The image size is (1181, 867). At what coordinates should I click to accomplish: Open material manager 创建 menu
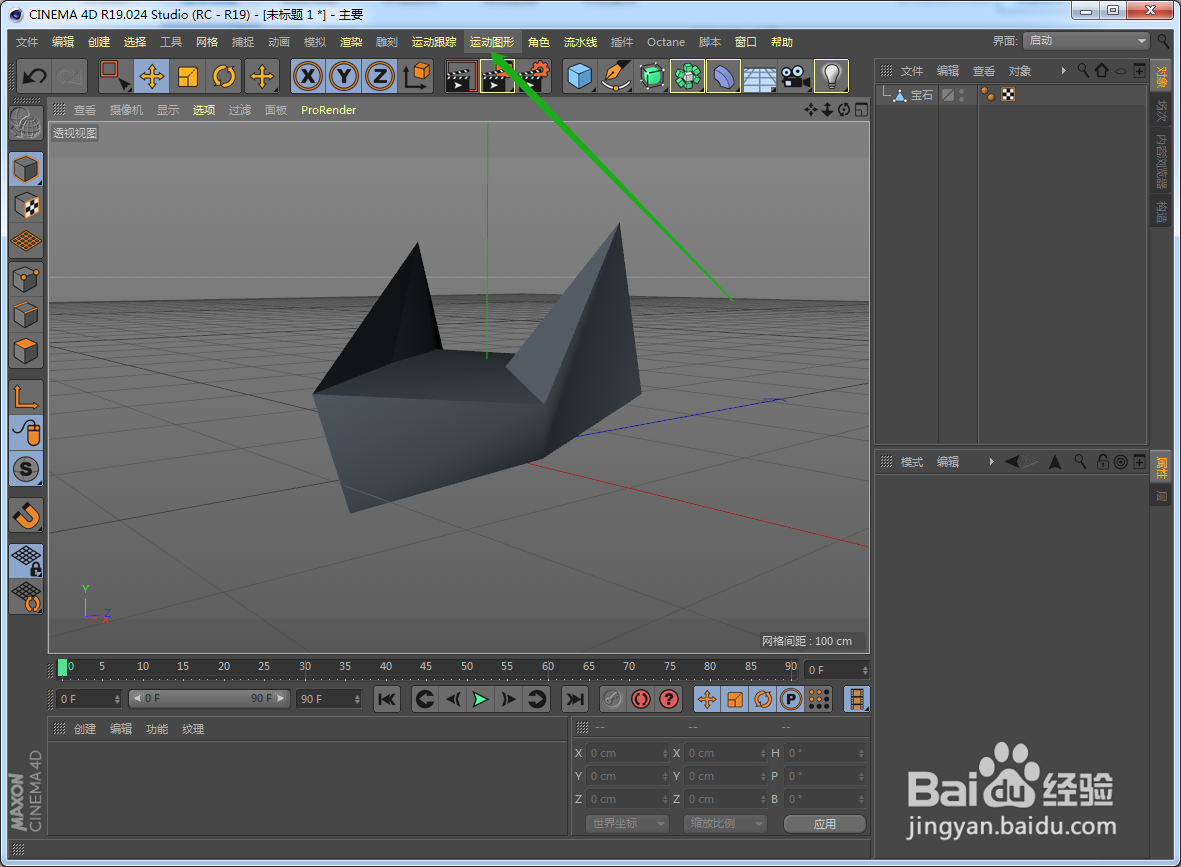coord(84,729)
